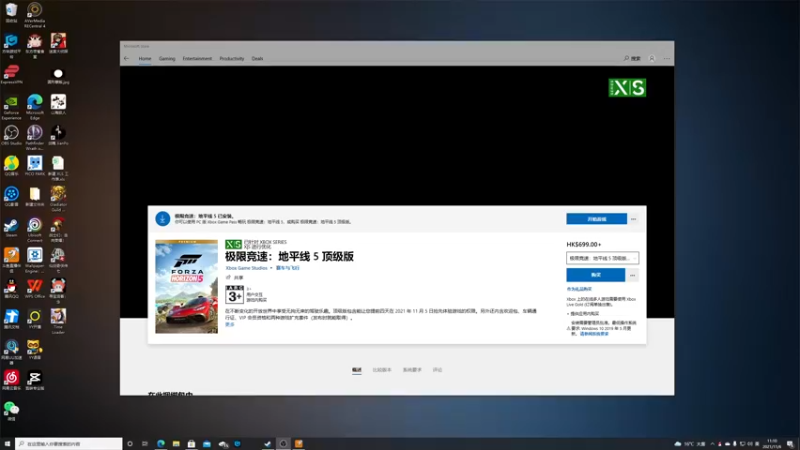This screenshot has height=450, width=800.
Task: Open Time Loader desktop shortcut
Action: [58, 321]
